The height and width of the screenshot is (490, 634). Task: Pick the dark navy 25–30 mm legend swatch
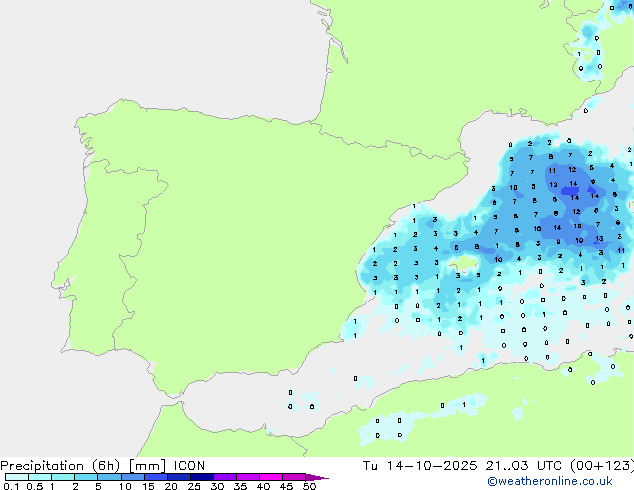click(x=202, y=477)
